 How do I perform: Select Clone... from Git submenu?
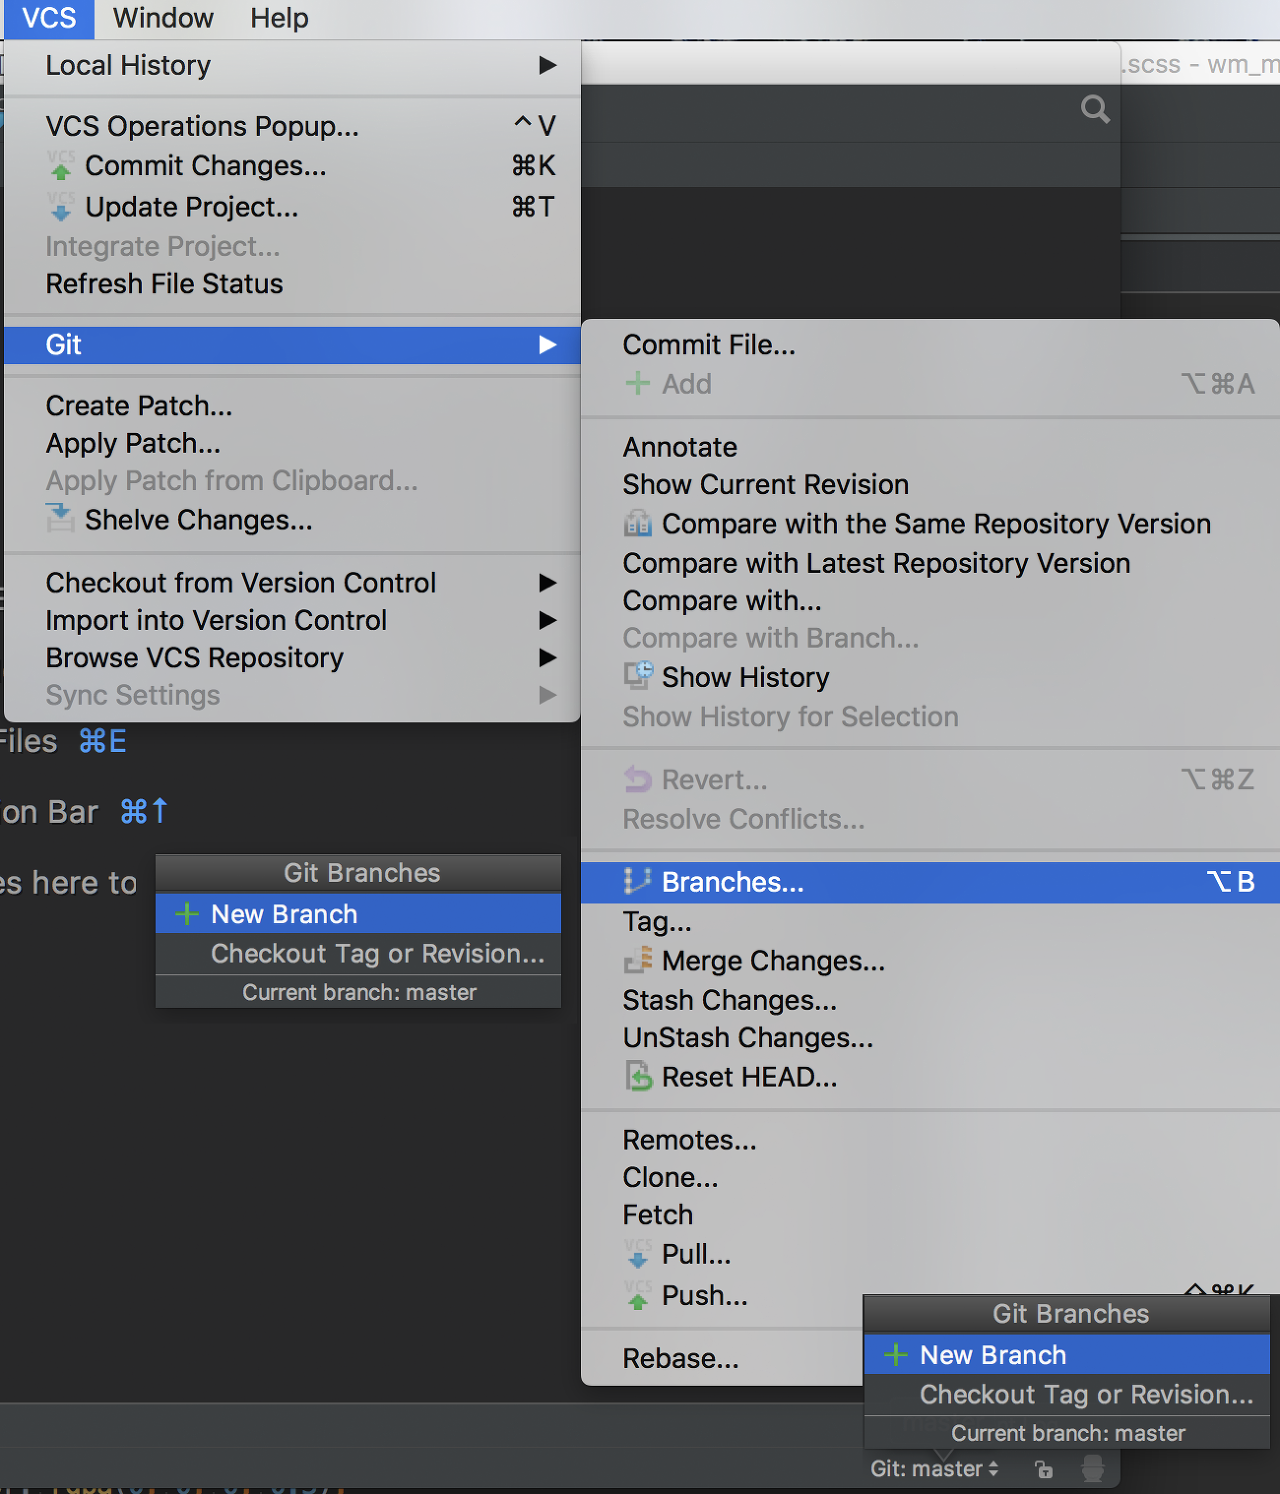pos(930,1178)
